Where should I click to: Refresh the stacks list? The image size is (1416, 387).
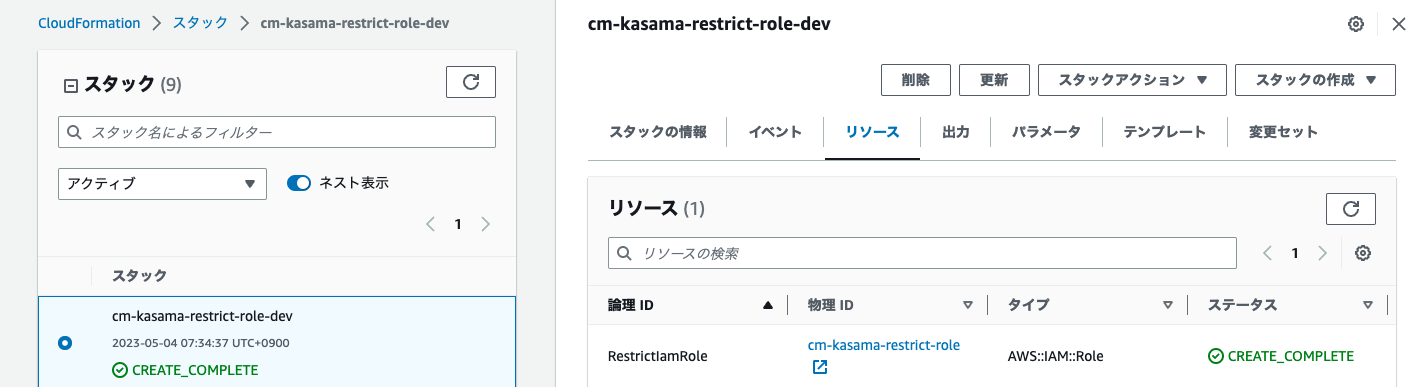(471, 83)
